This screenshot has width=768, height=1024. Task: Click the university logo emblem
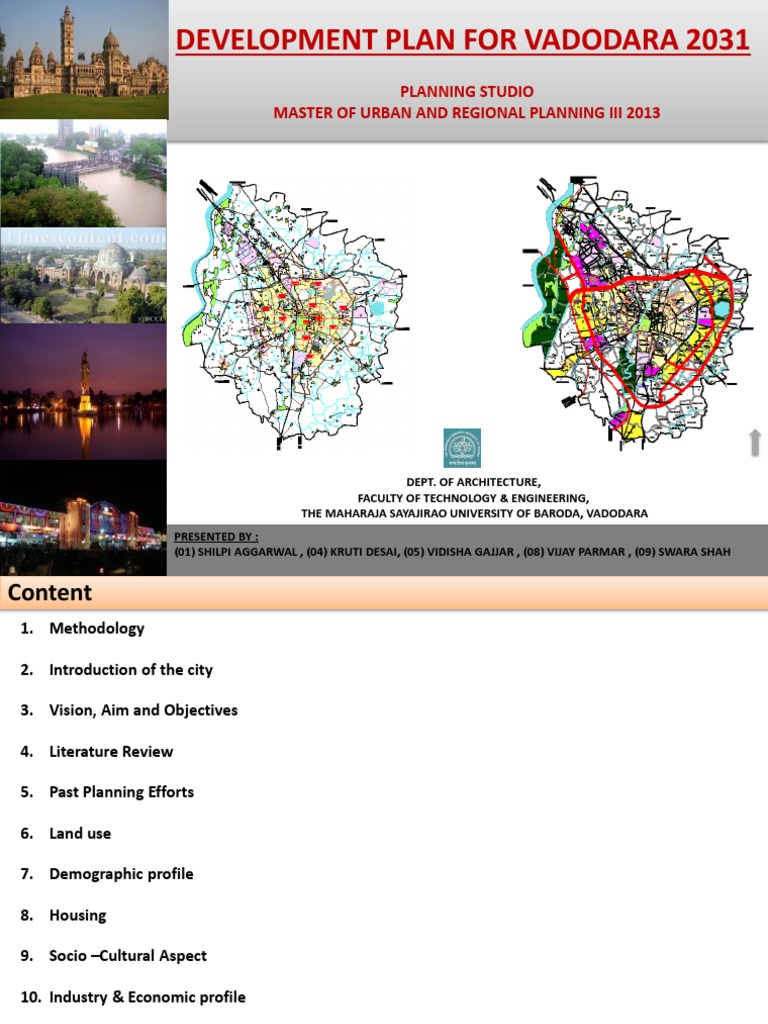462,448
